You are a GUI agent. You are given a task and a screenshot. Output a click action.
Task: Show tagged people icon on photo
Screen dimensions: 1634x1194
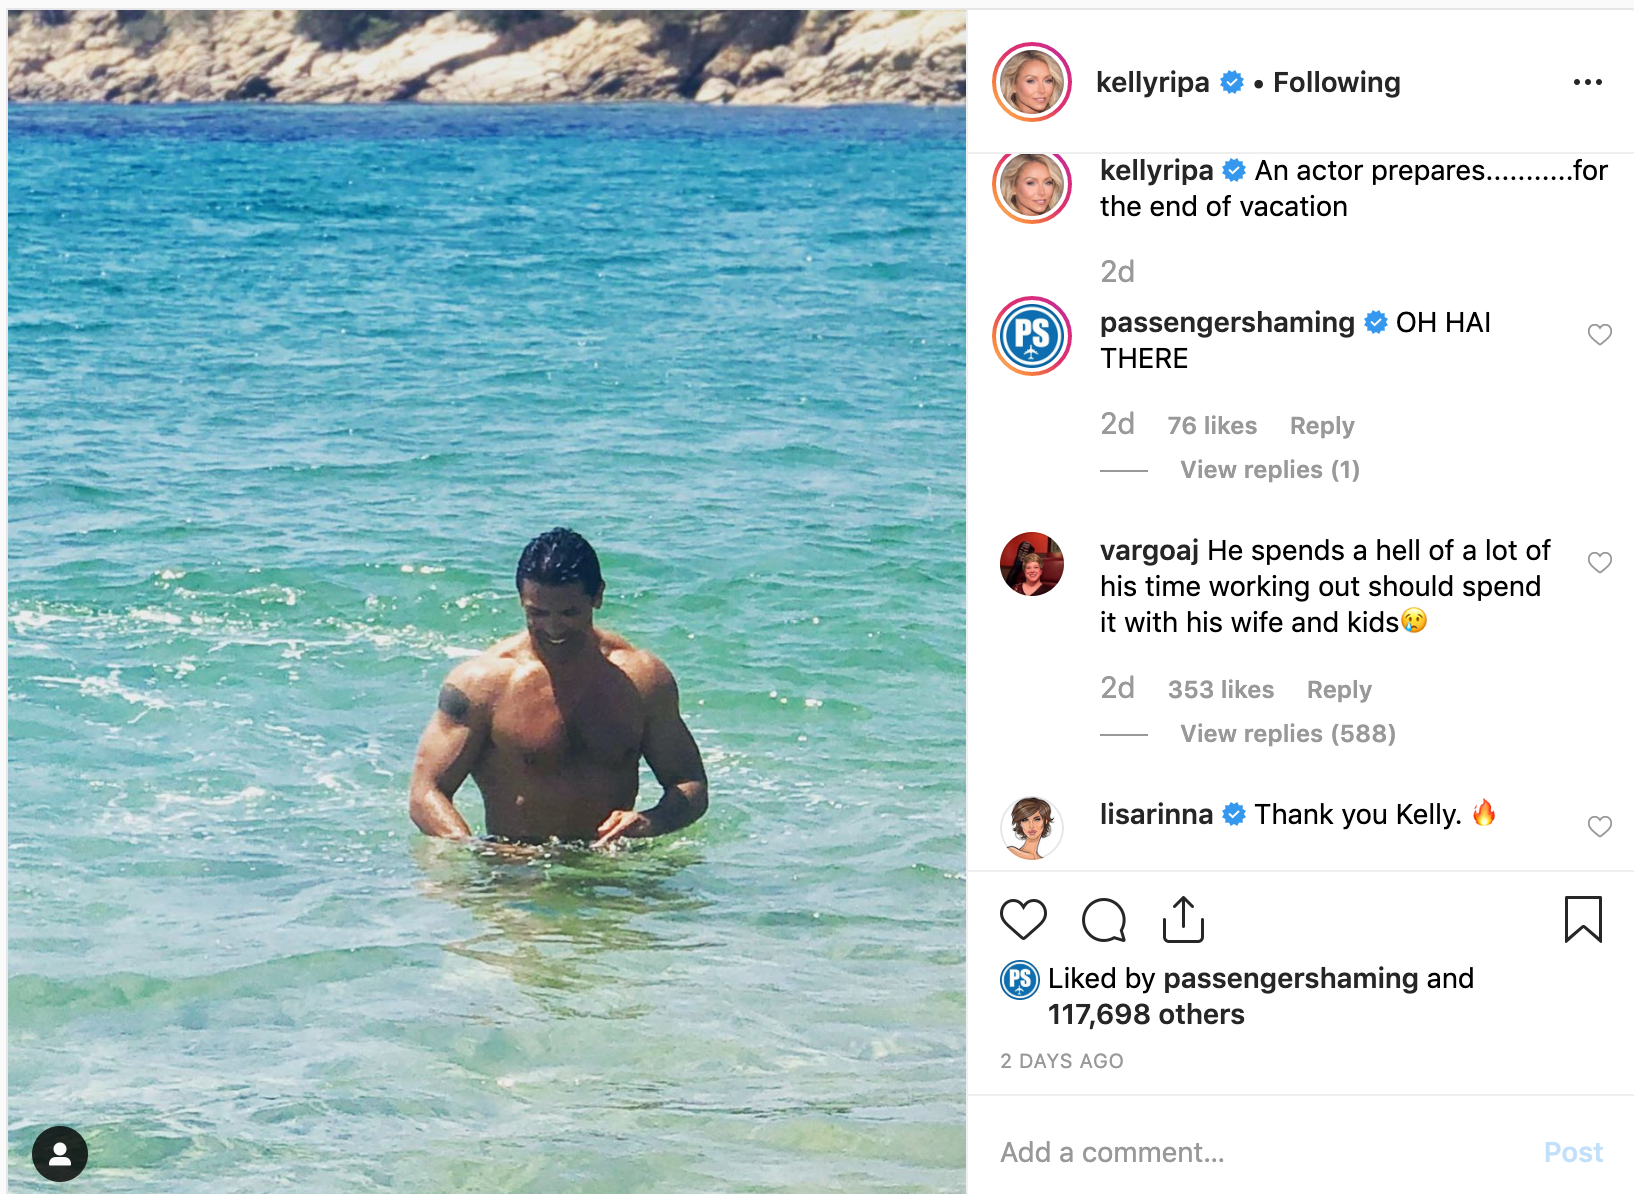point(60,1154)
